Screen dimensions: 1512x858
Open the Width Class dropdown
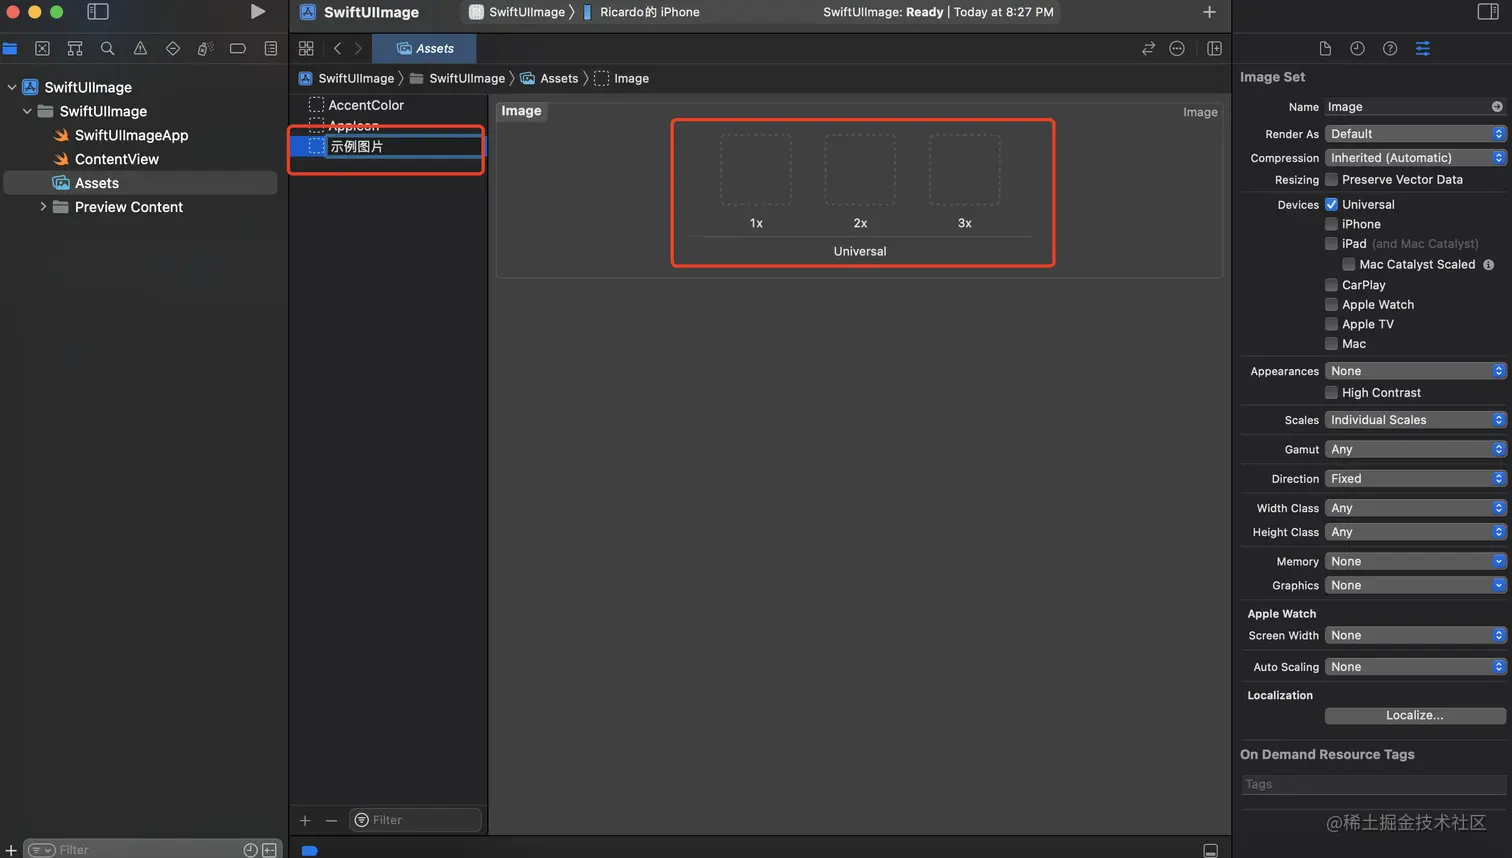[x=1415, y=508]
